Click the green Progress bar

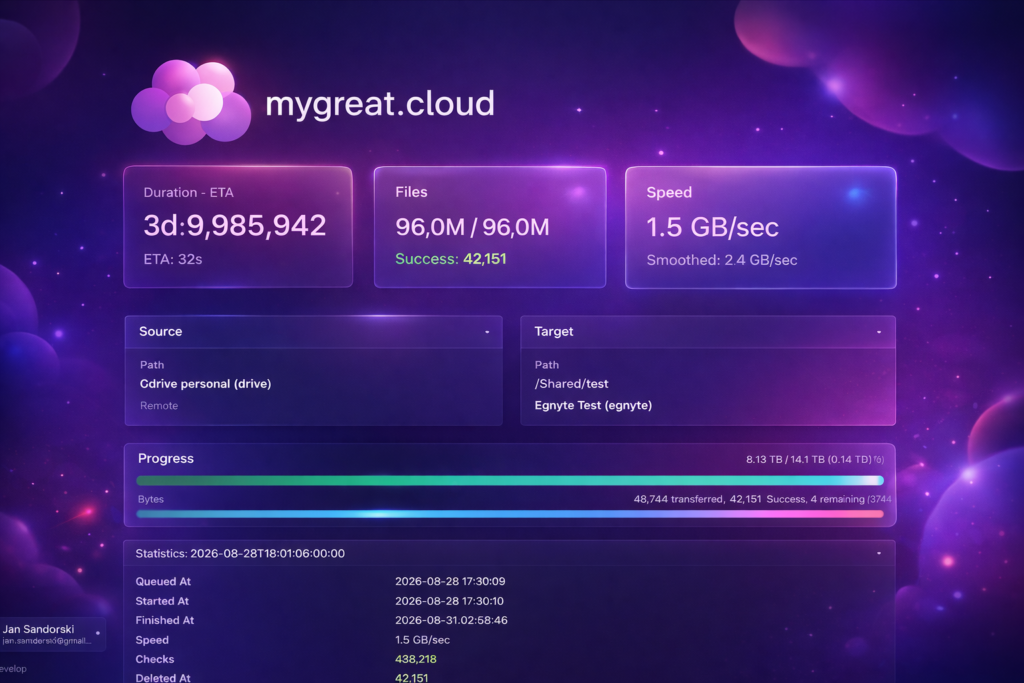point(509,480)
